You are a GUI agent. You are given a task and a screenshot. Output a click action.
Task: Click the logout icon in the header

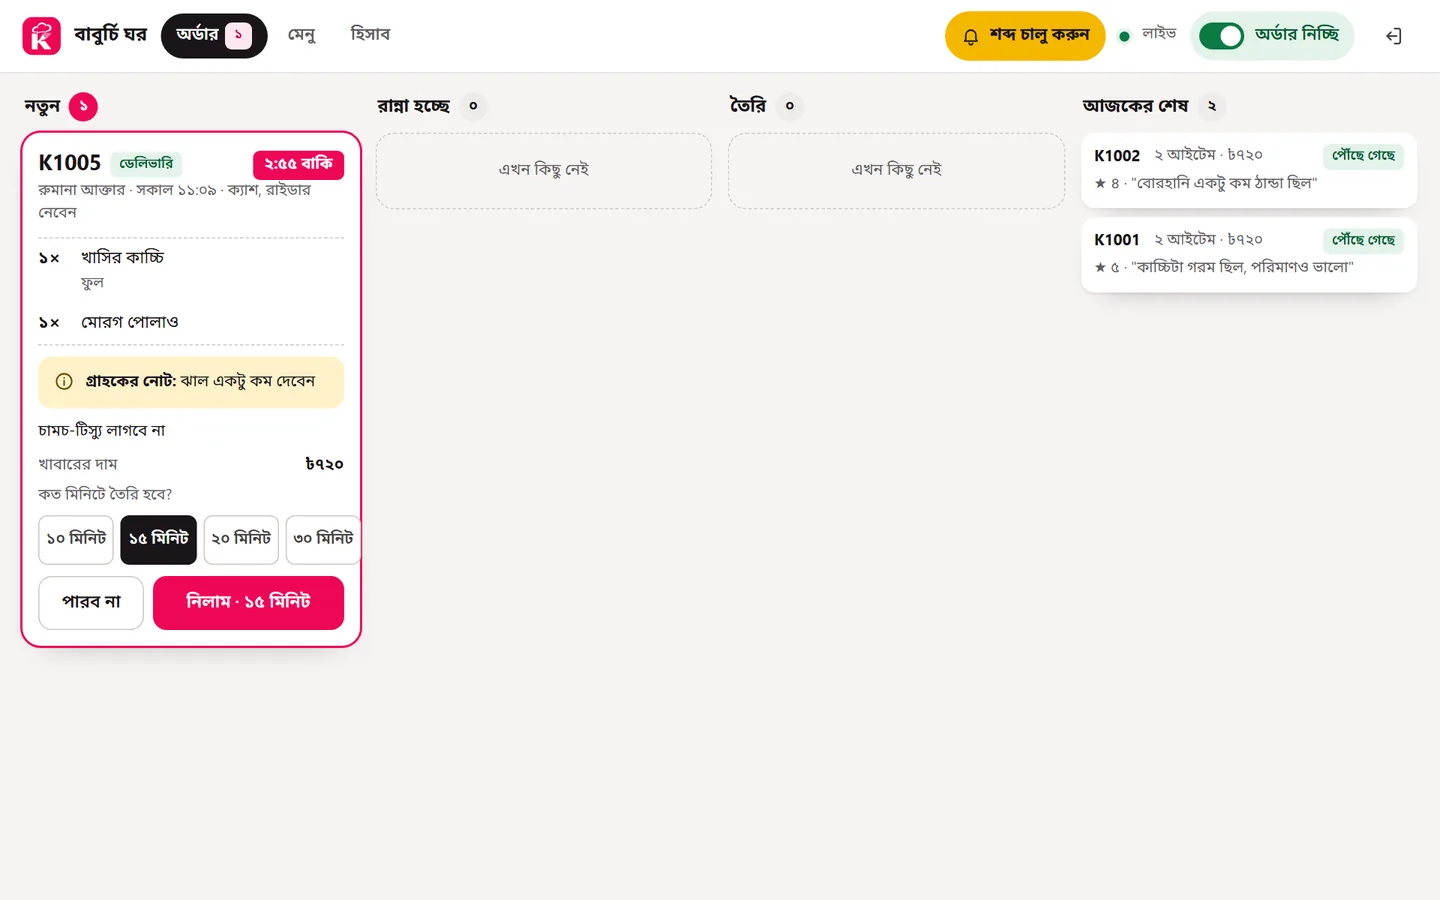1393,36
